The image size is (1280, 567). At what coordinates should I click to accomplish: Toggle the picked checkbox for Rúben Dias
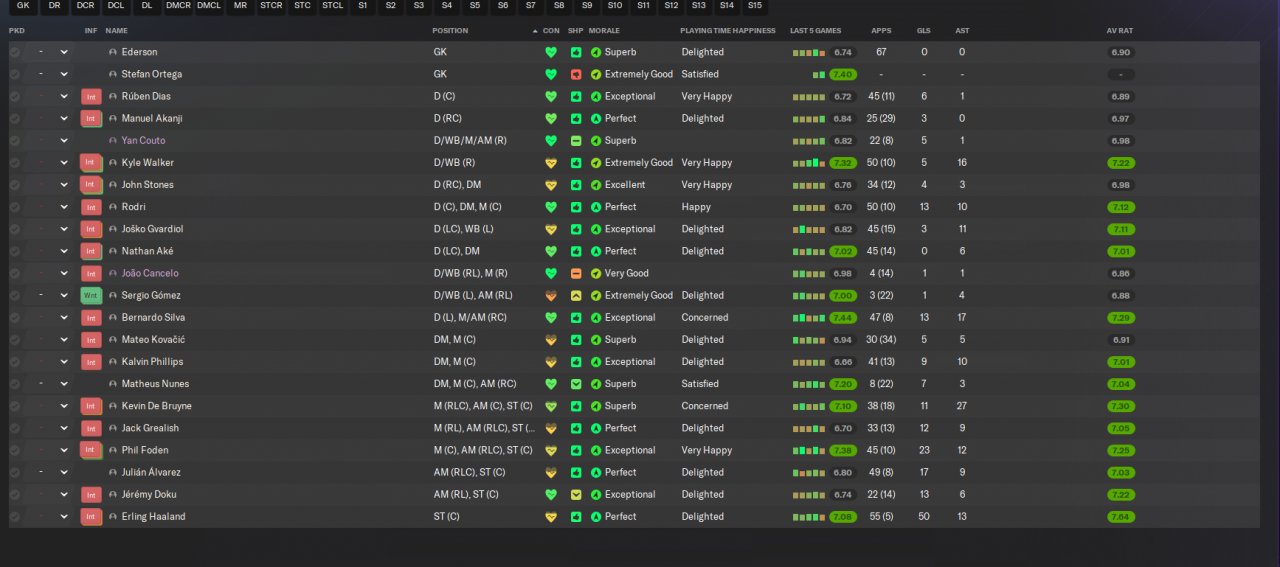pos(15,96)
